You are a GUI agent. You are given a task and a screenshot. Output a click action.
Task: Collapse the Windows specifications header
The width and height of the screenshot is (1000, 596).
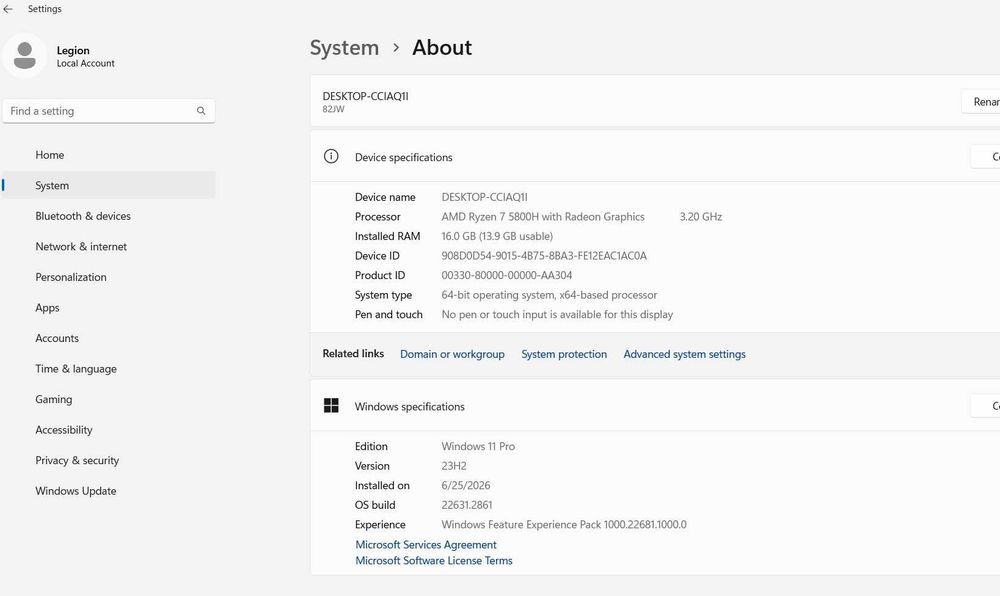pos(655,406)
